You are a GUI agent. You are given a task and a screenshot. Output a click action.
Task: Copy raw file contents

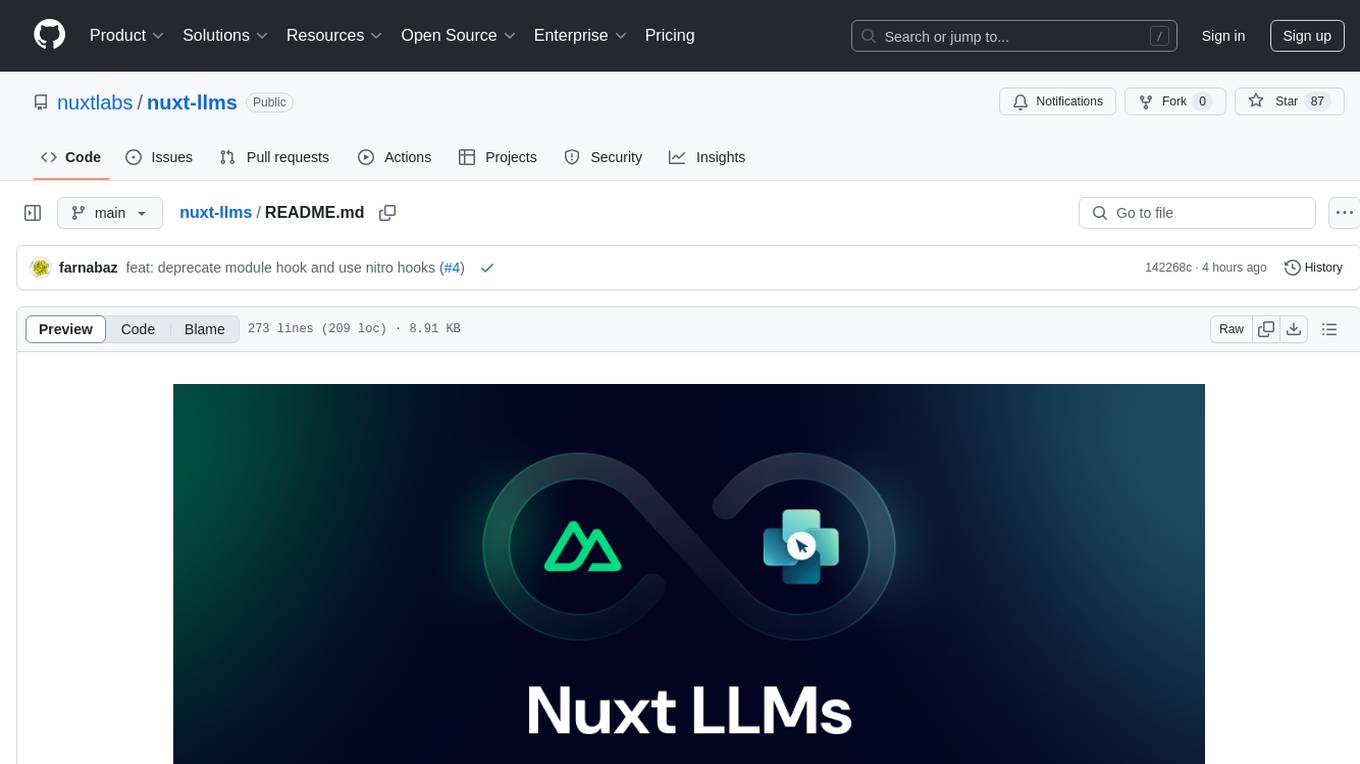(x=1266, y=329)
